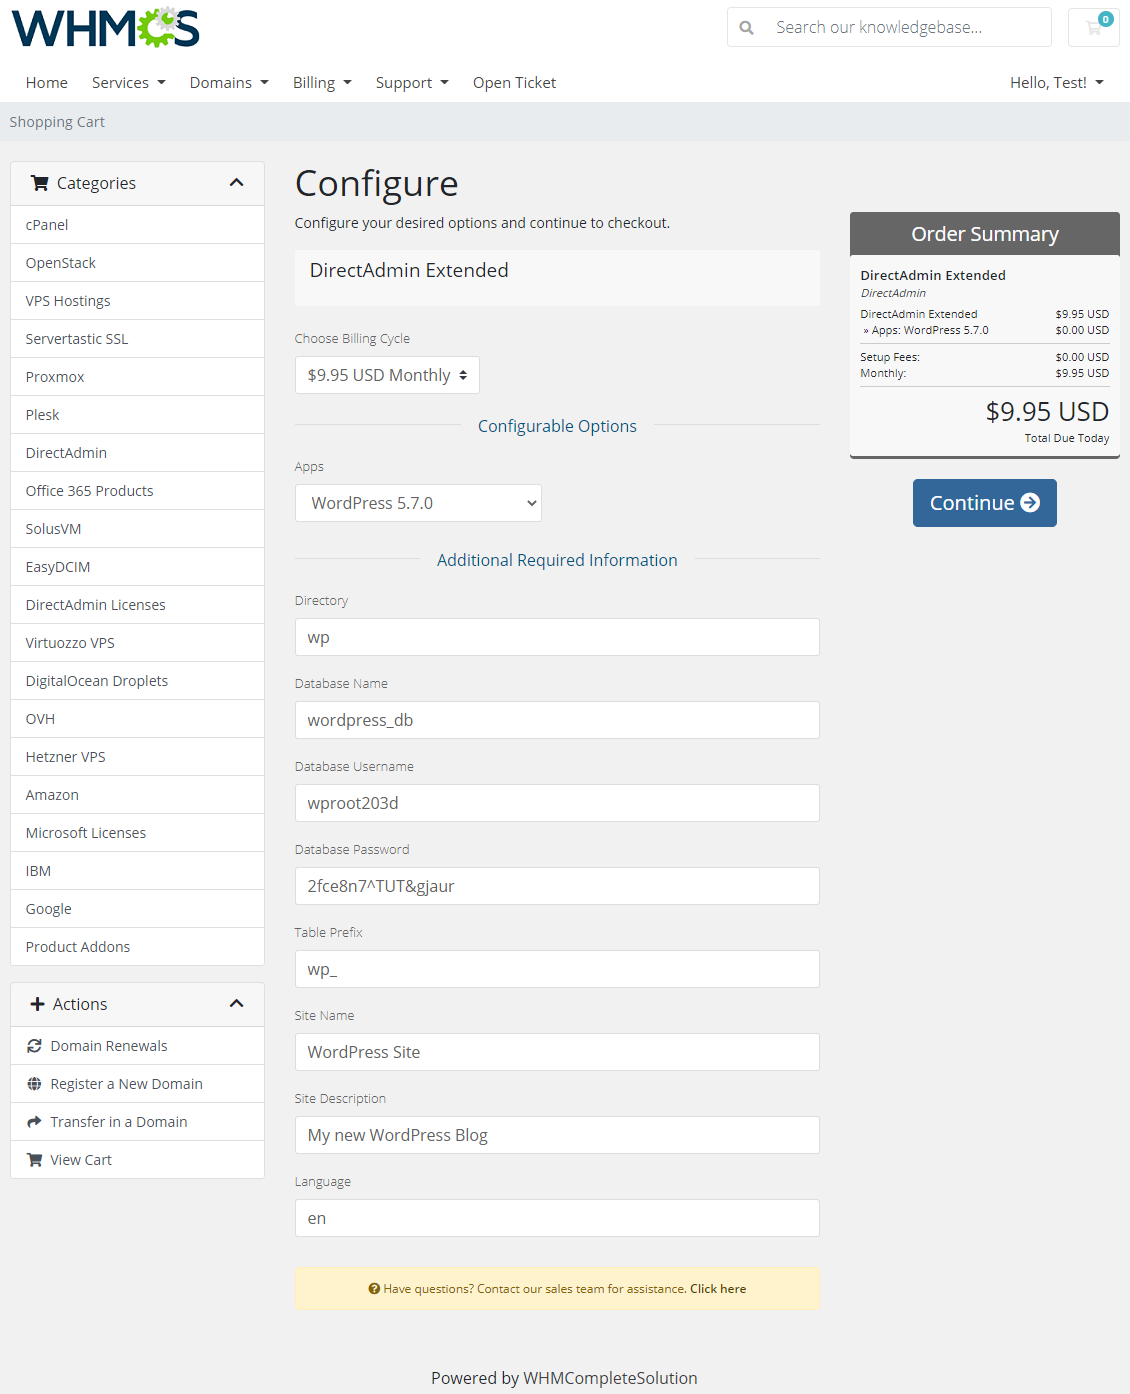Click the cart icon next to View Cart
This screenshot has width=1130, height=1394.
[x=34, y=1159]
